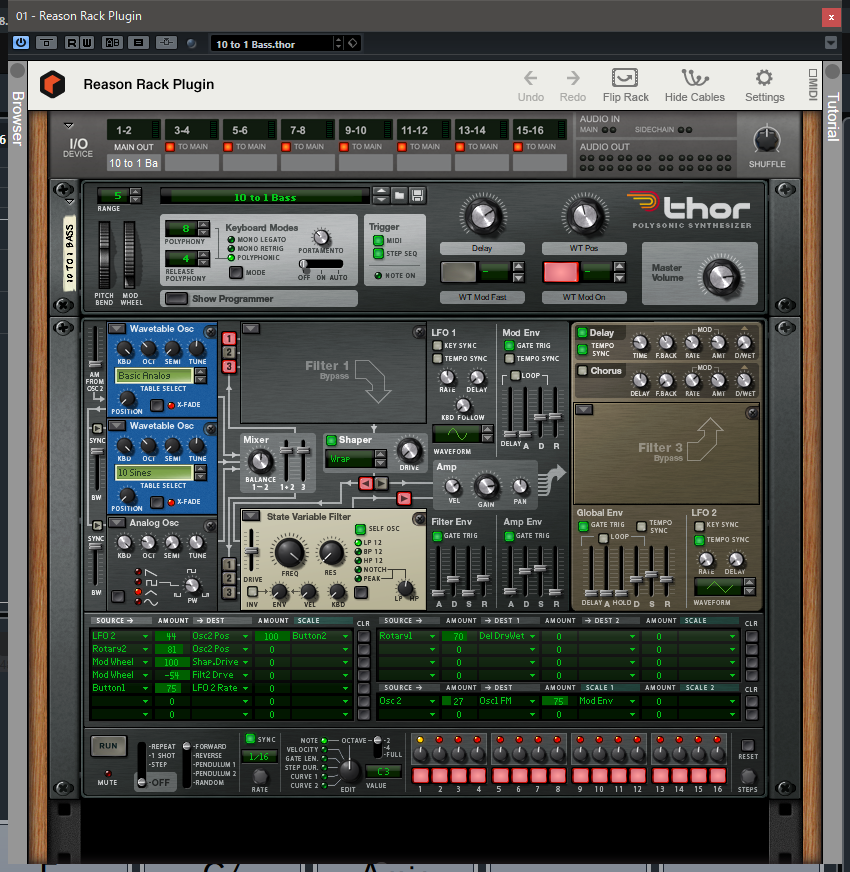Click the SHUFFLE knob
The height and width of the screenshot is (872, 850).
pos(767,139)
